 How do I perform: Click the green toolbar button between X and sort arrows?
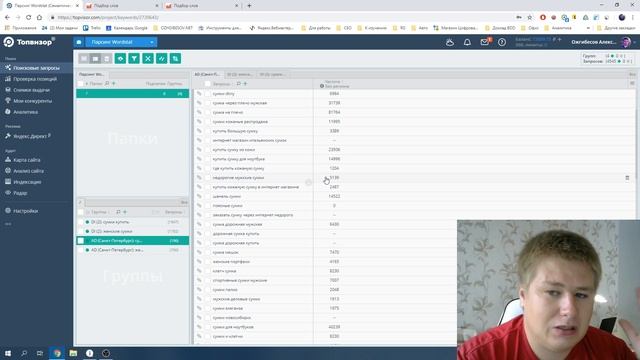(x=162, y=59)
